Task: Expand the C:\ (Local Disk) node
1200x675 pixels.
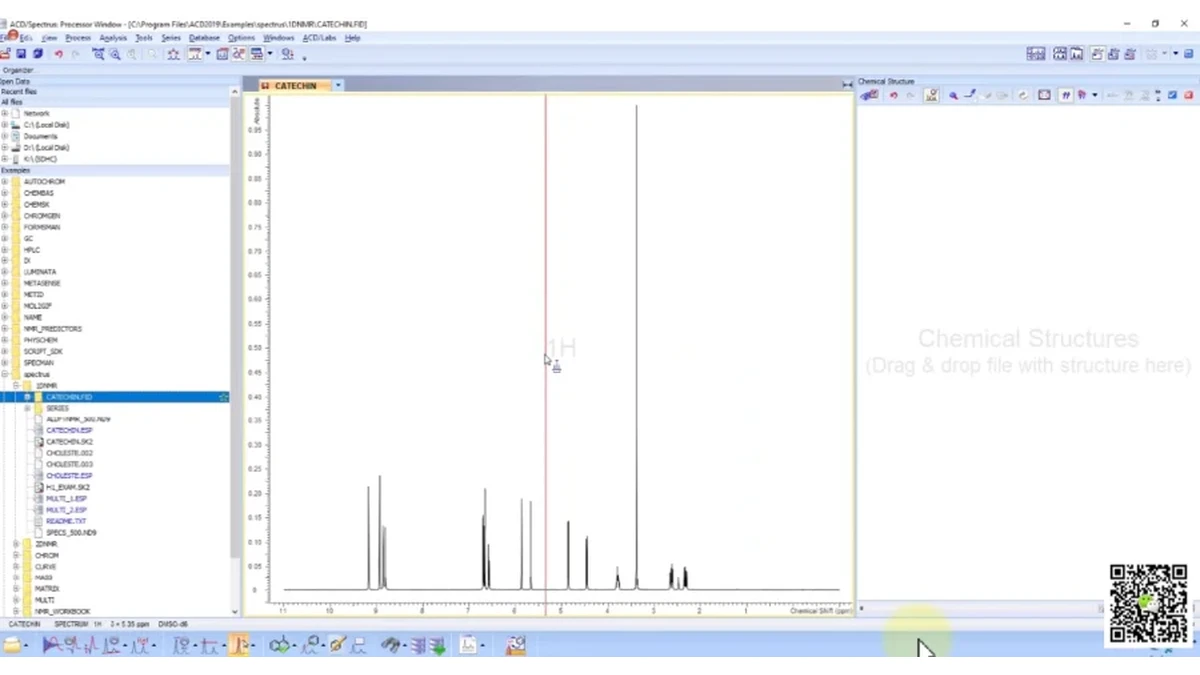Action: pyautogui.click(x=5, y=125)
